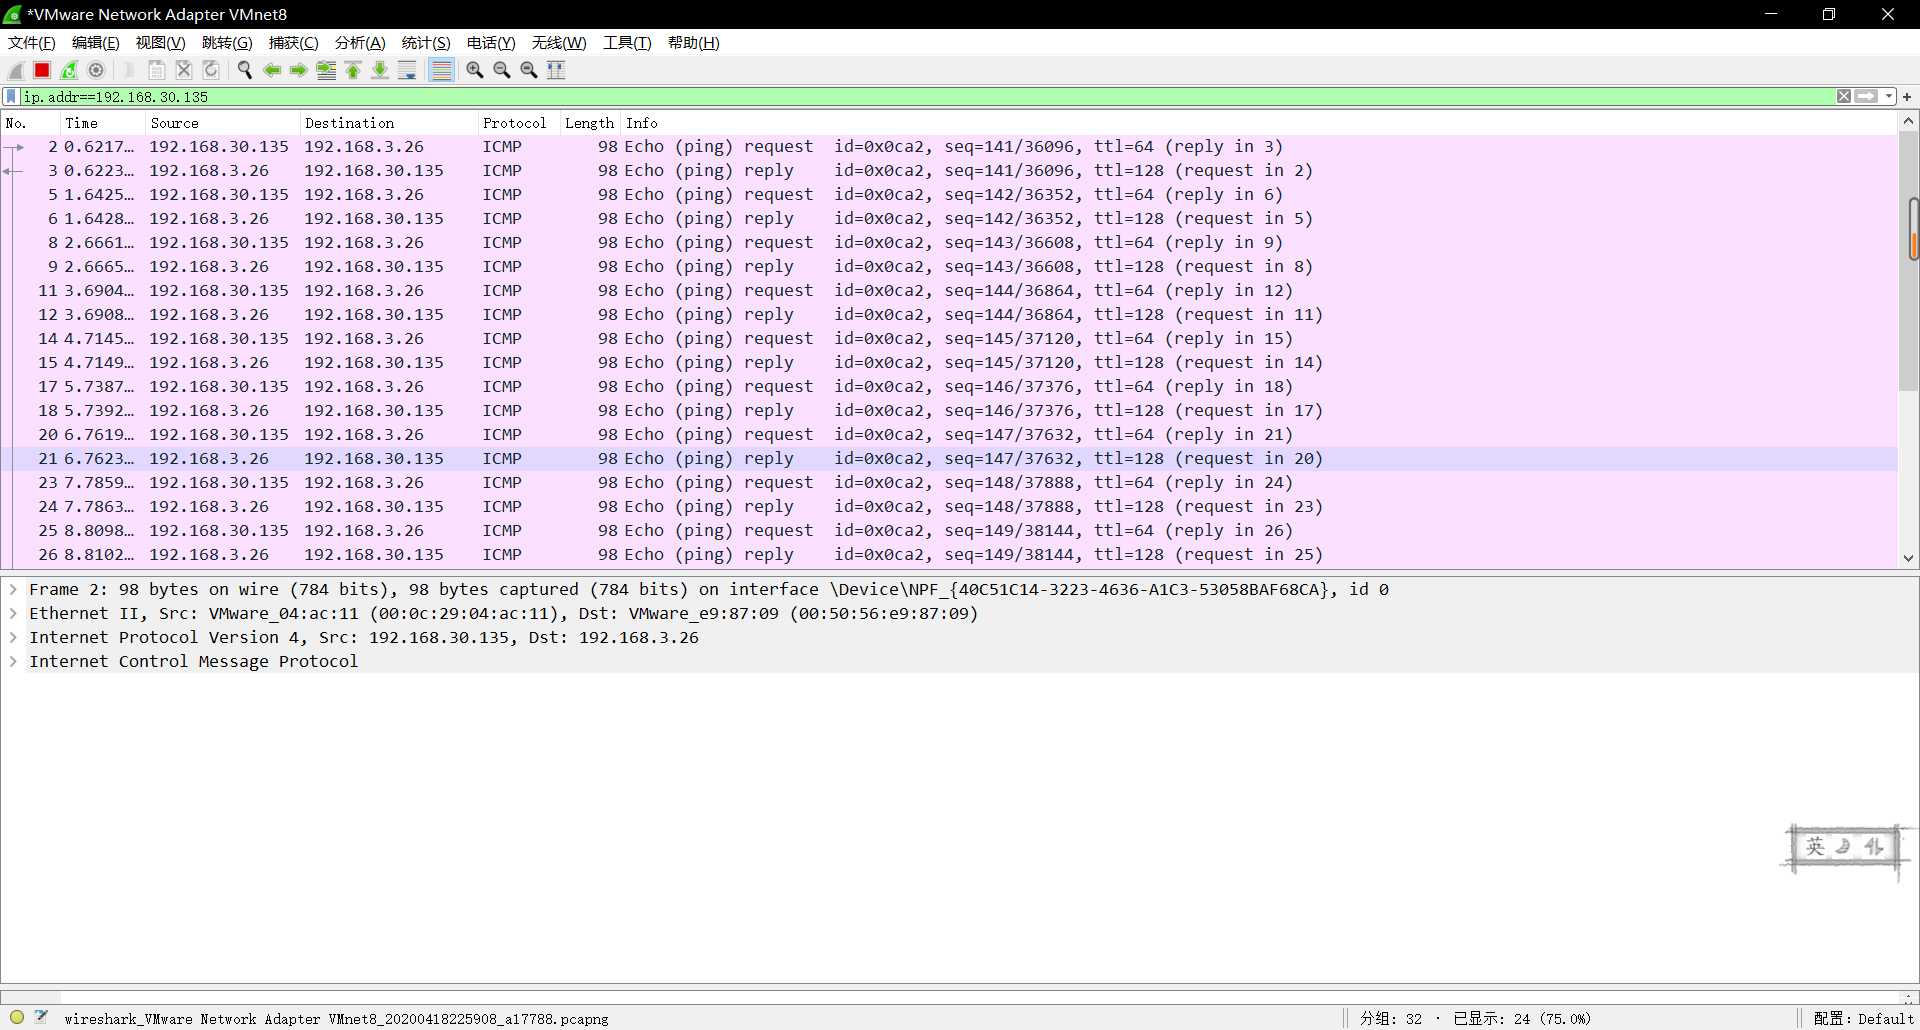The image size is (1920, 1030).
Task: Expand the Internet Protocol Version 4 row
Action: [x=13, y=638]
